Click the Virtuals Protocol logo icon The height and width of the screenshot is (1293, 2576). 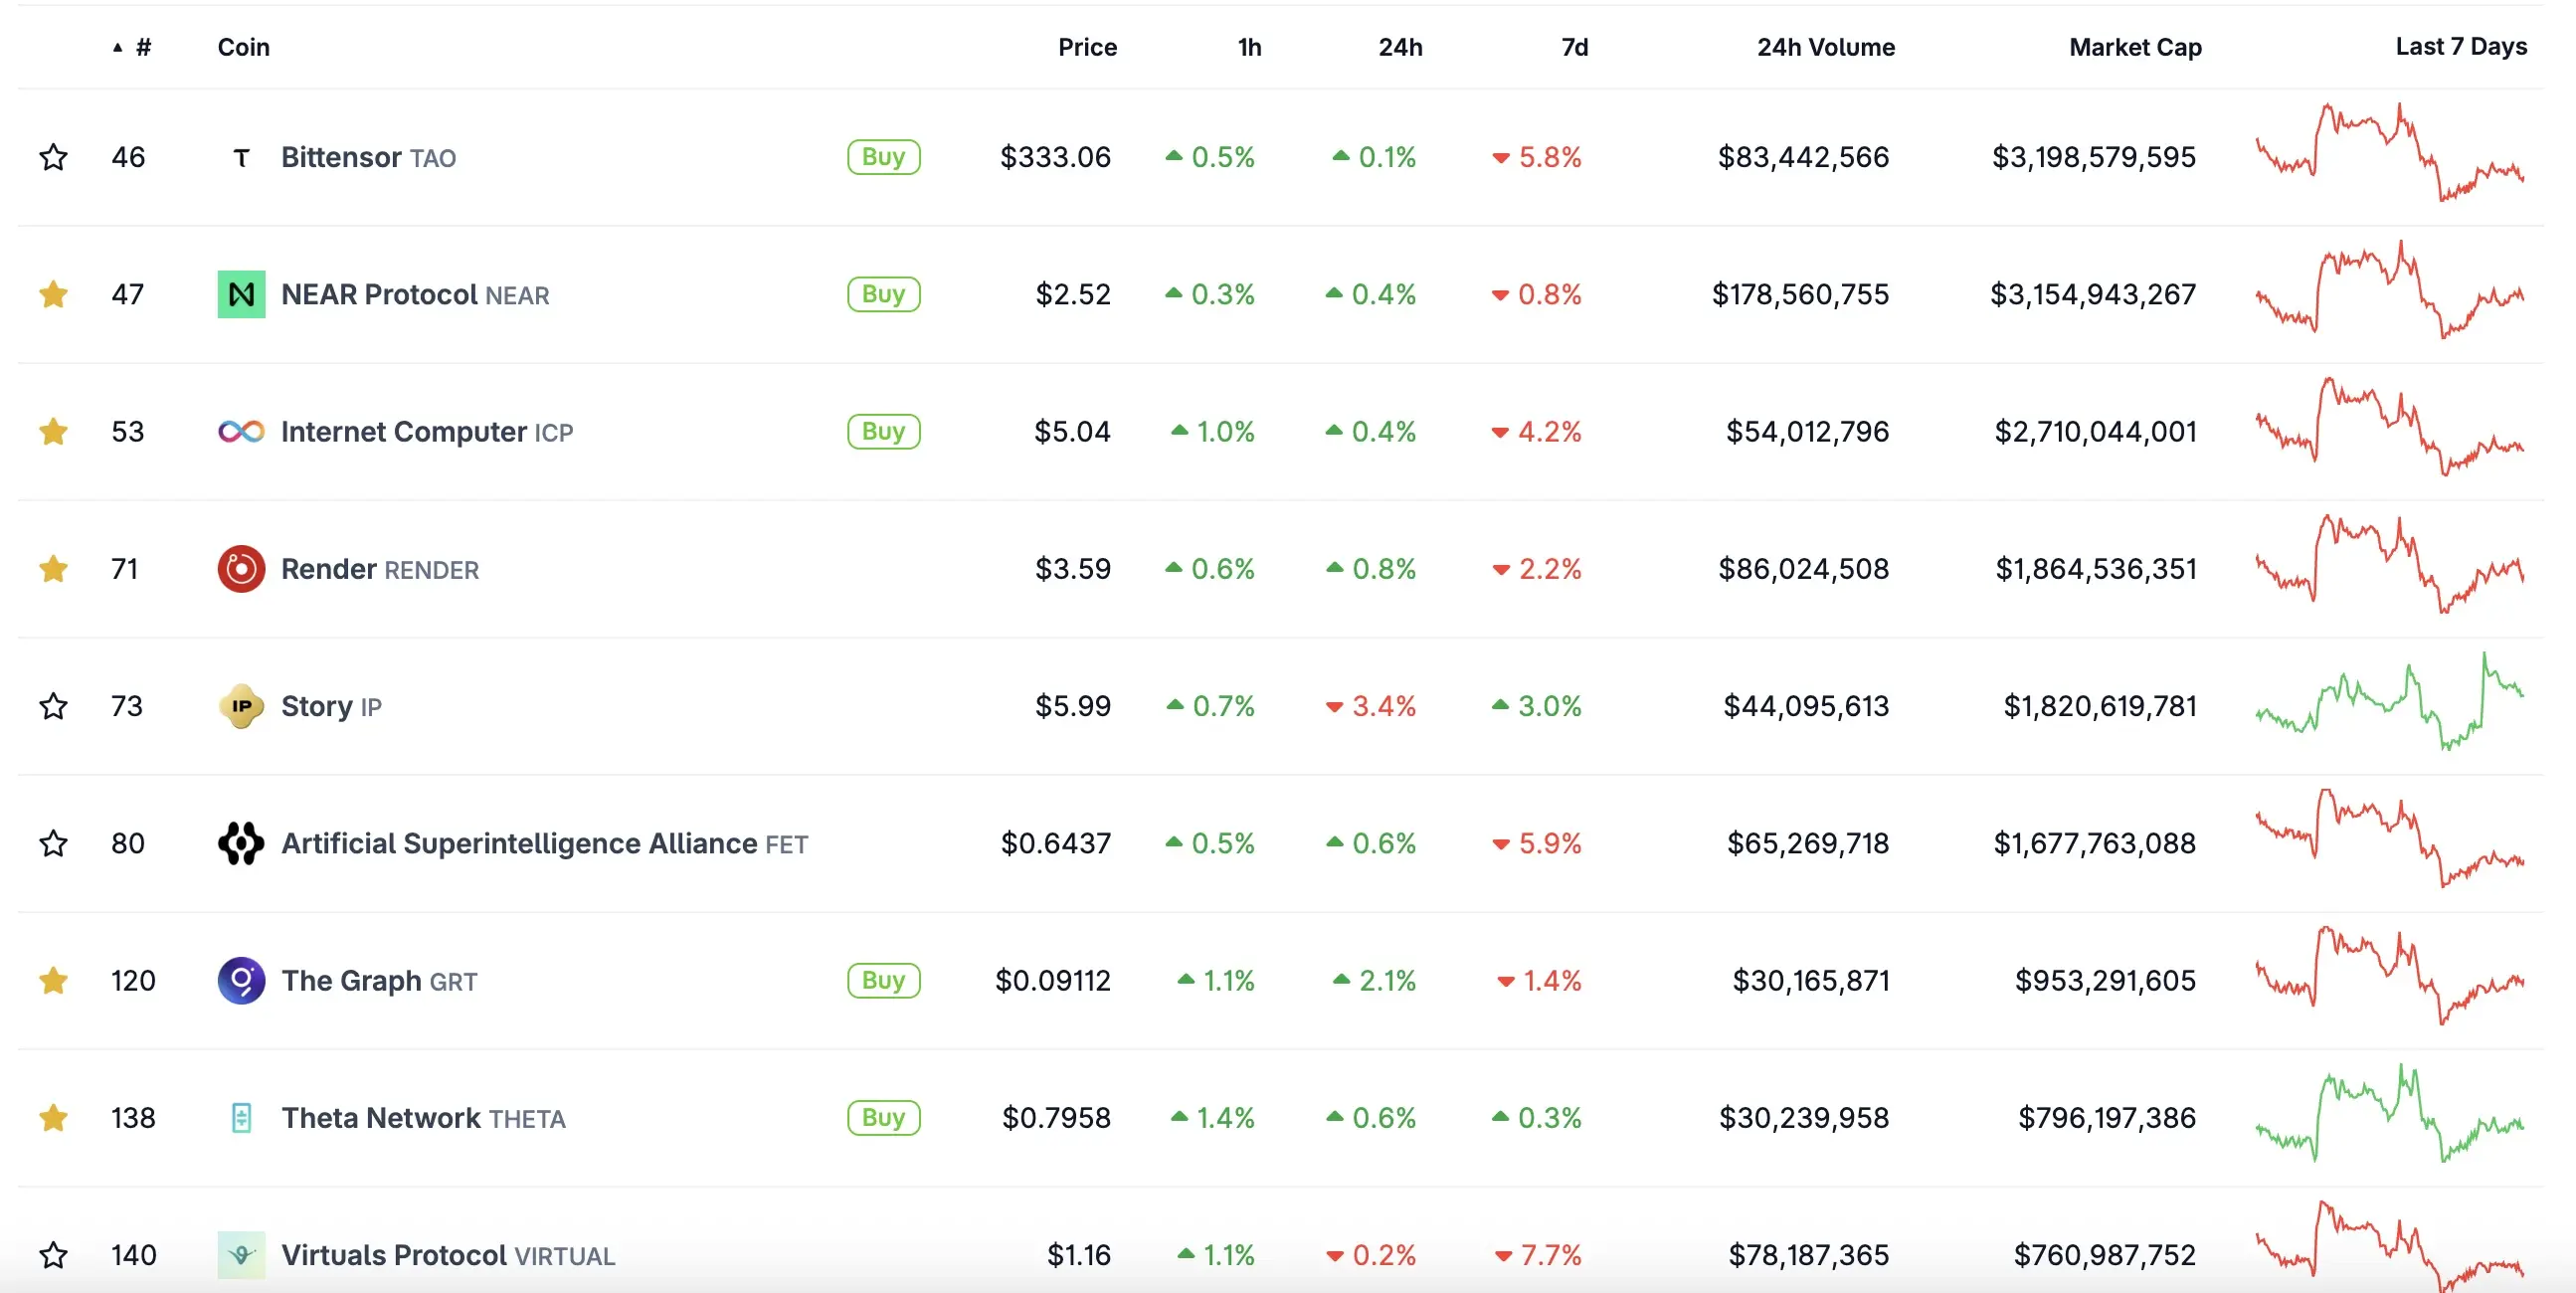(241, 1255)
